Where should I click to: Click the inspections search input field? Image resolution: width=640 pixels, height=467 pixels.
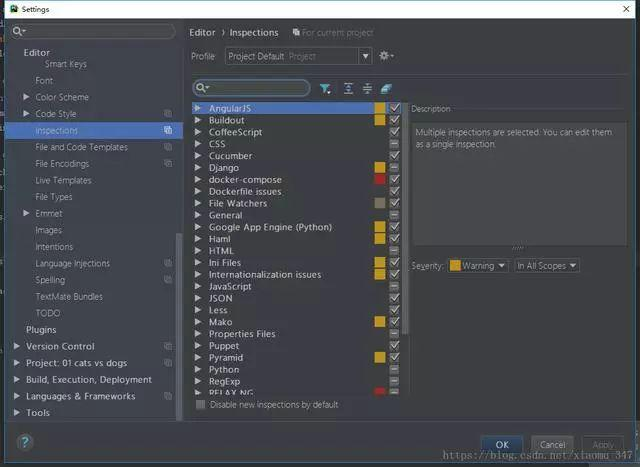[251, 88]
